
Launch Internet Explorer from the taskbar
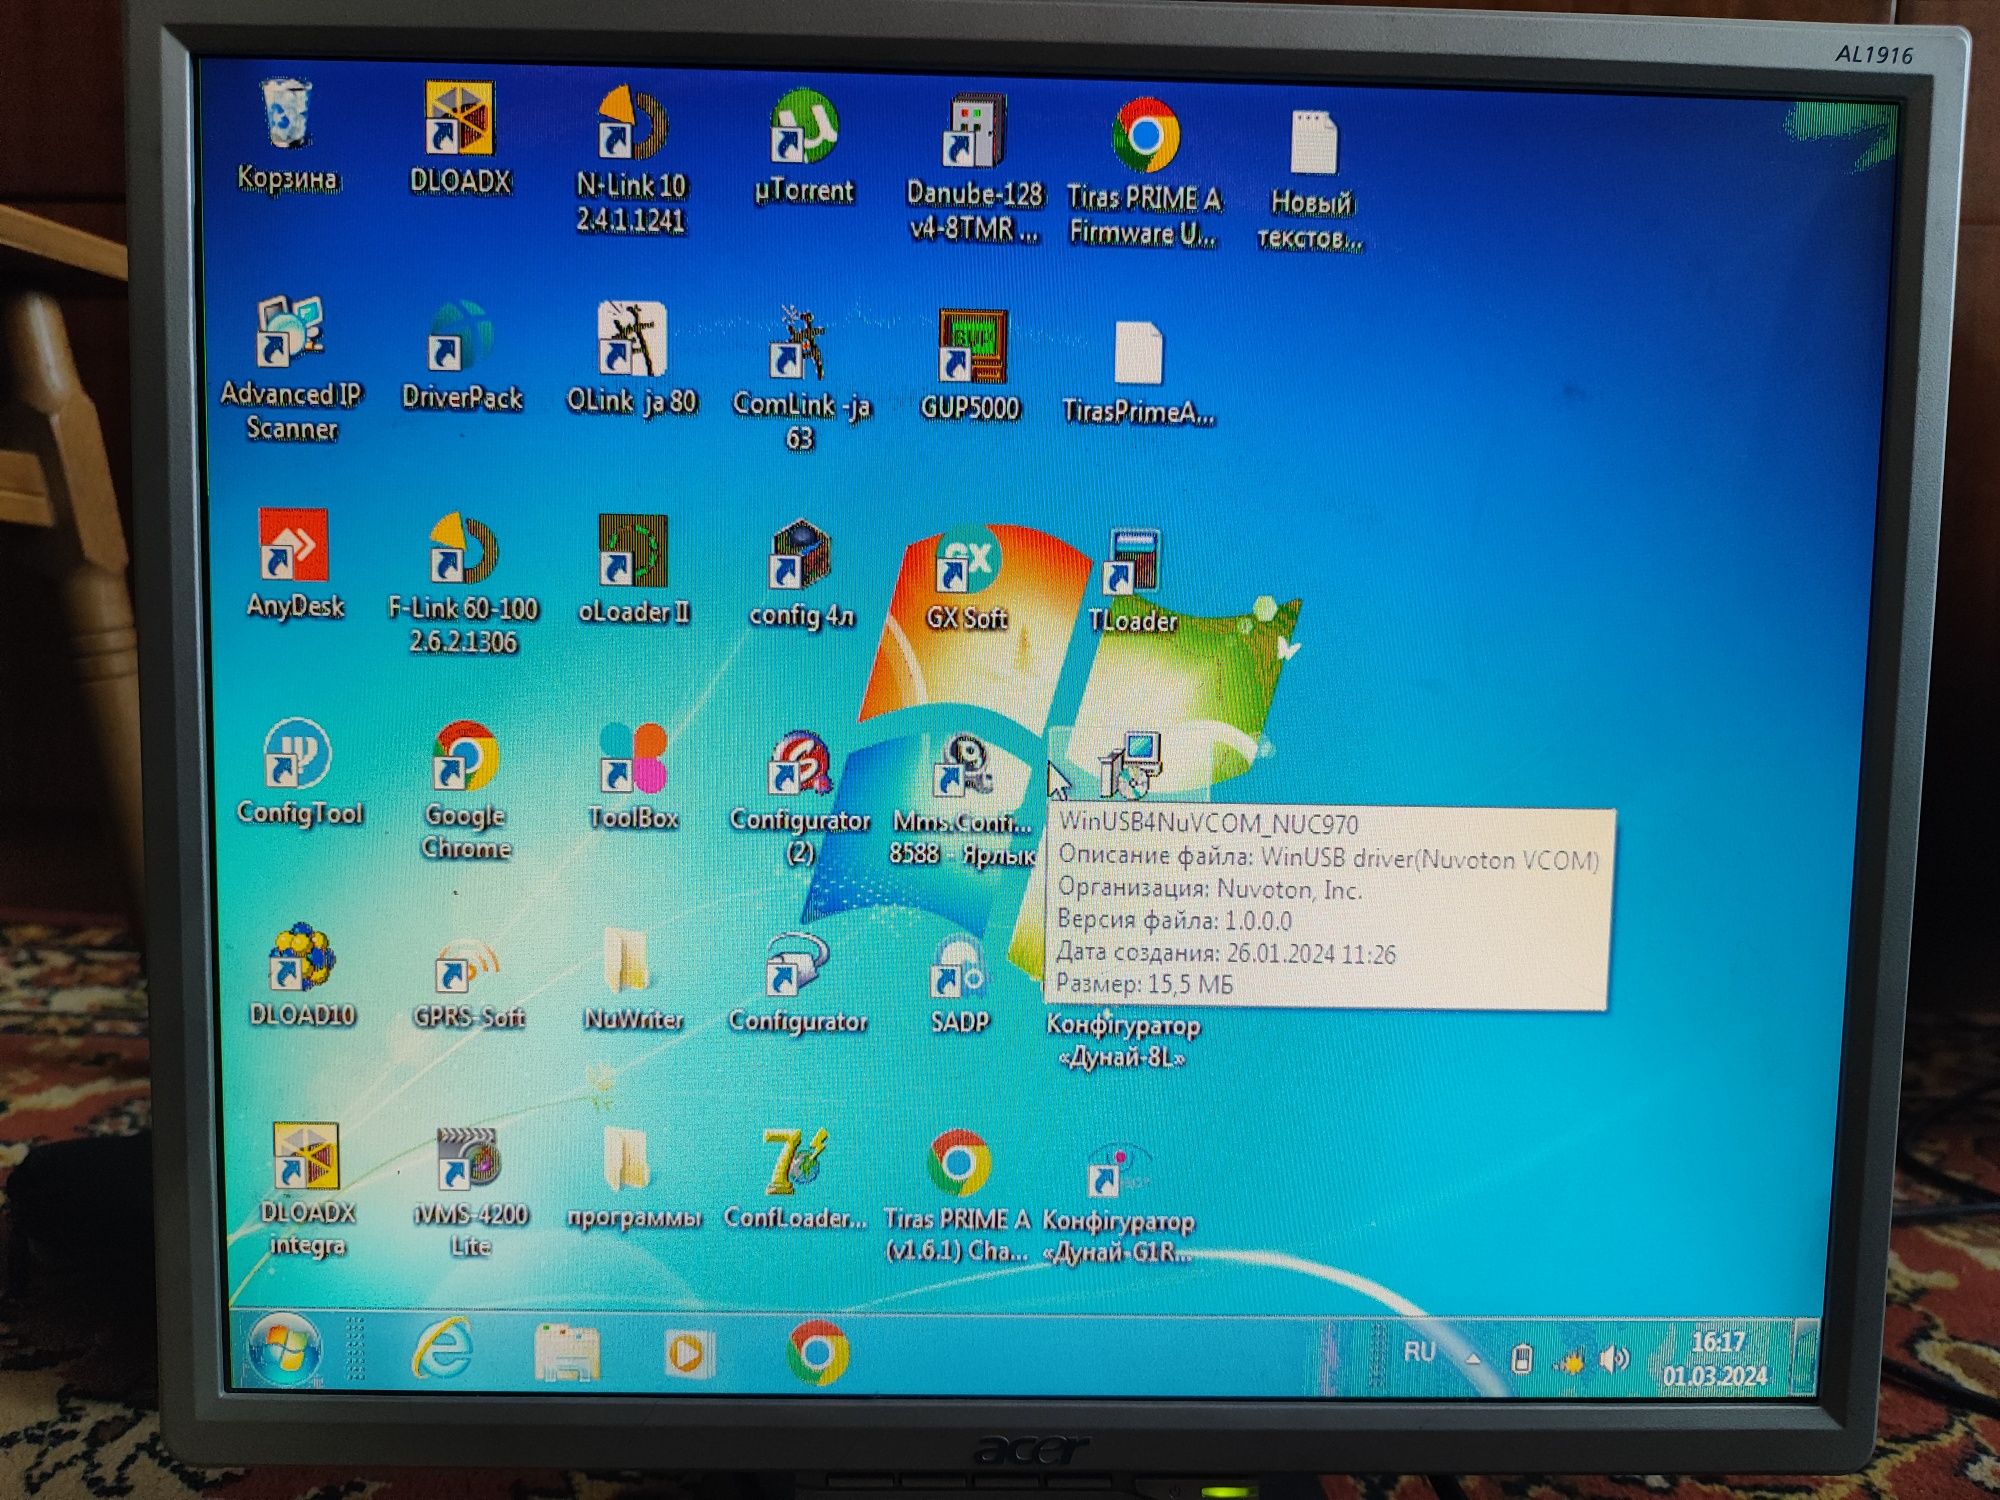click(x=442, y=1350)
